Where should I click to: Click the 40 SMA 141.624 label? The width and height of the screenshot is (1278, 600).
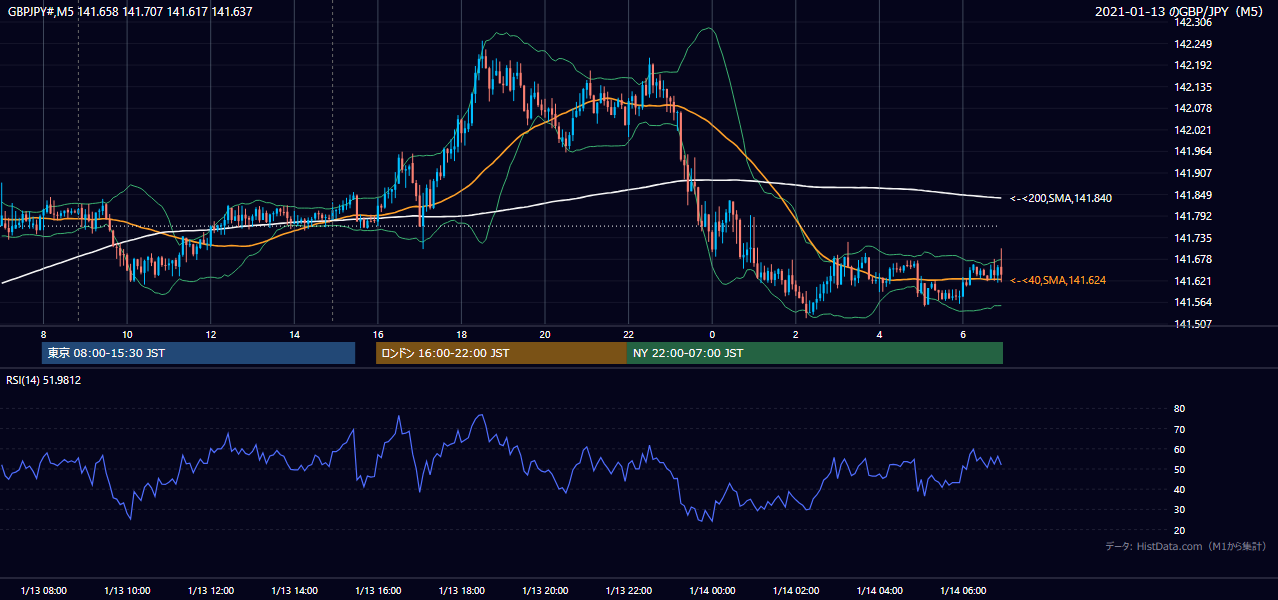click(x=1058, y=280)
